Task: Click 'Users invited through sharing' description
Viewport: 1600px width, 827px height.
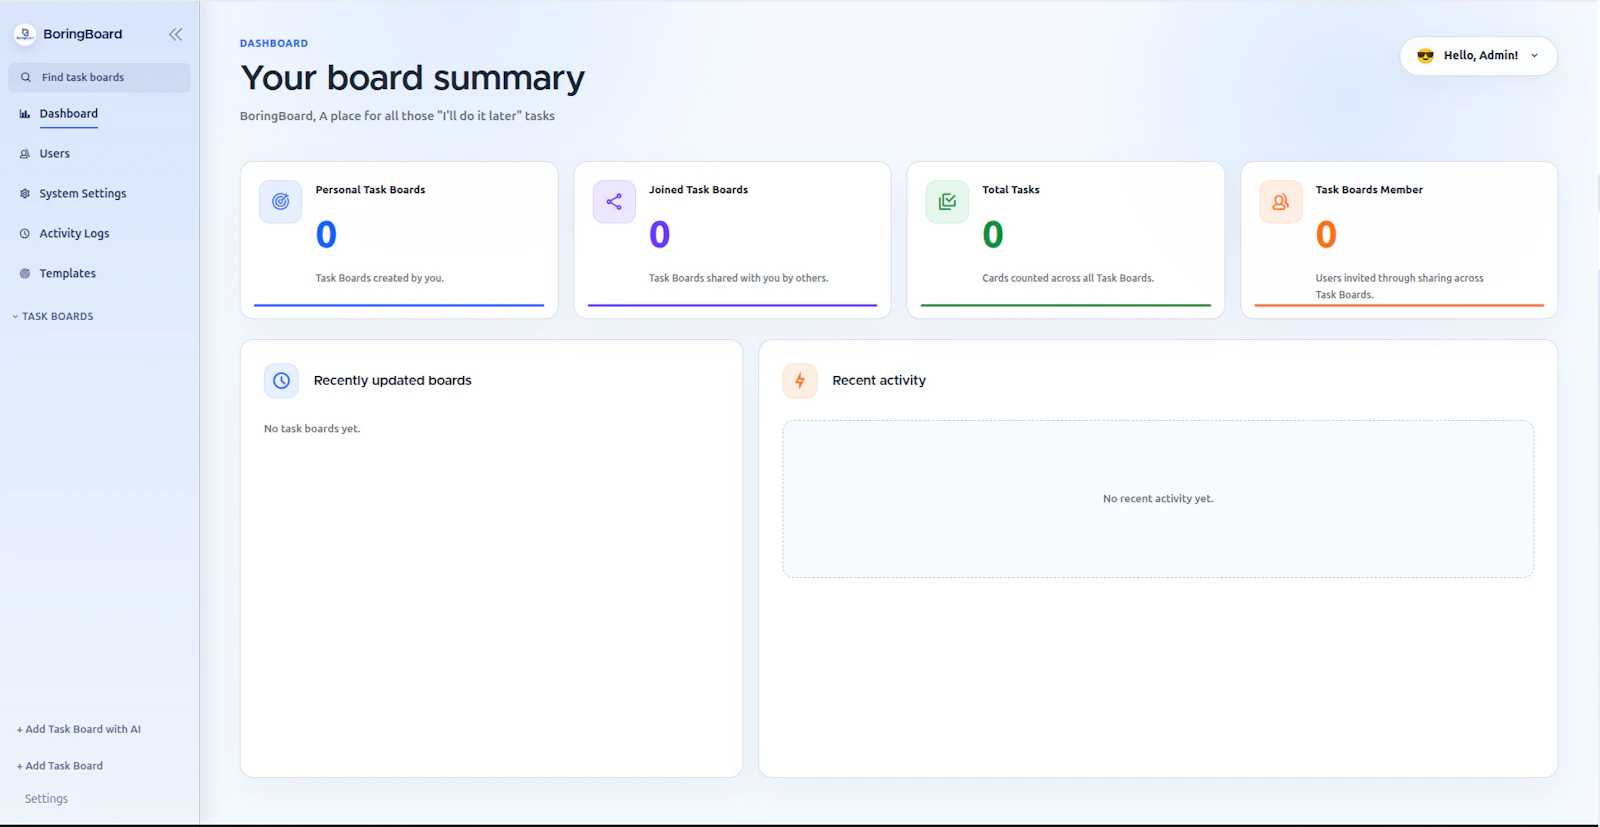Action: click(1400, 286)
